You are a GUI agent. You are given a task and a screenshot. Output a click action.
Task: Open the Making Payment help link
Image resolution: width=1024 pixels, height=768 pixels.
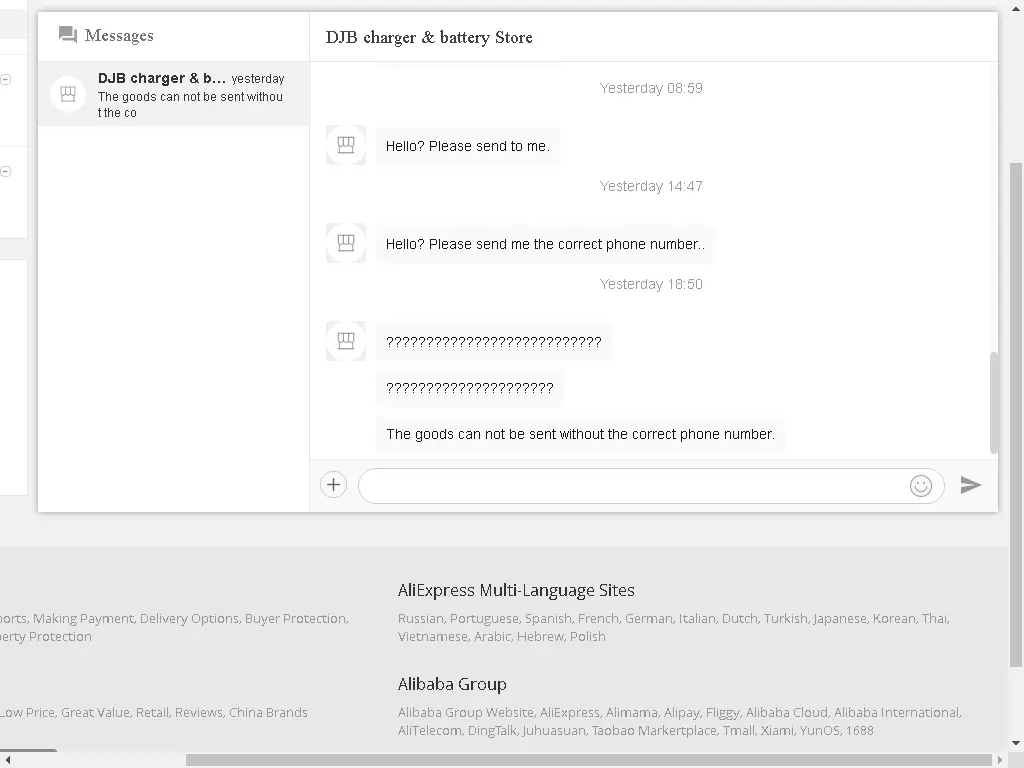point(84,618)
